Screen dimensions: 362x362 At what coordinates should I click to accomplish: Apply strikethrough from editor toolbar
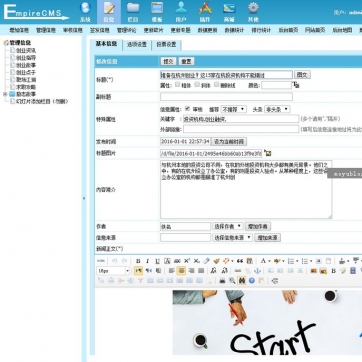(177, 261)
